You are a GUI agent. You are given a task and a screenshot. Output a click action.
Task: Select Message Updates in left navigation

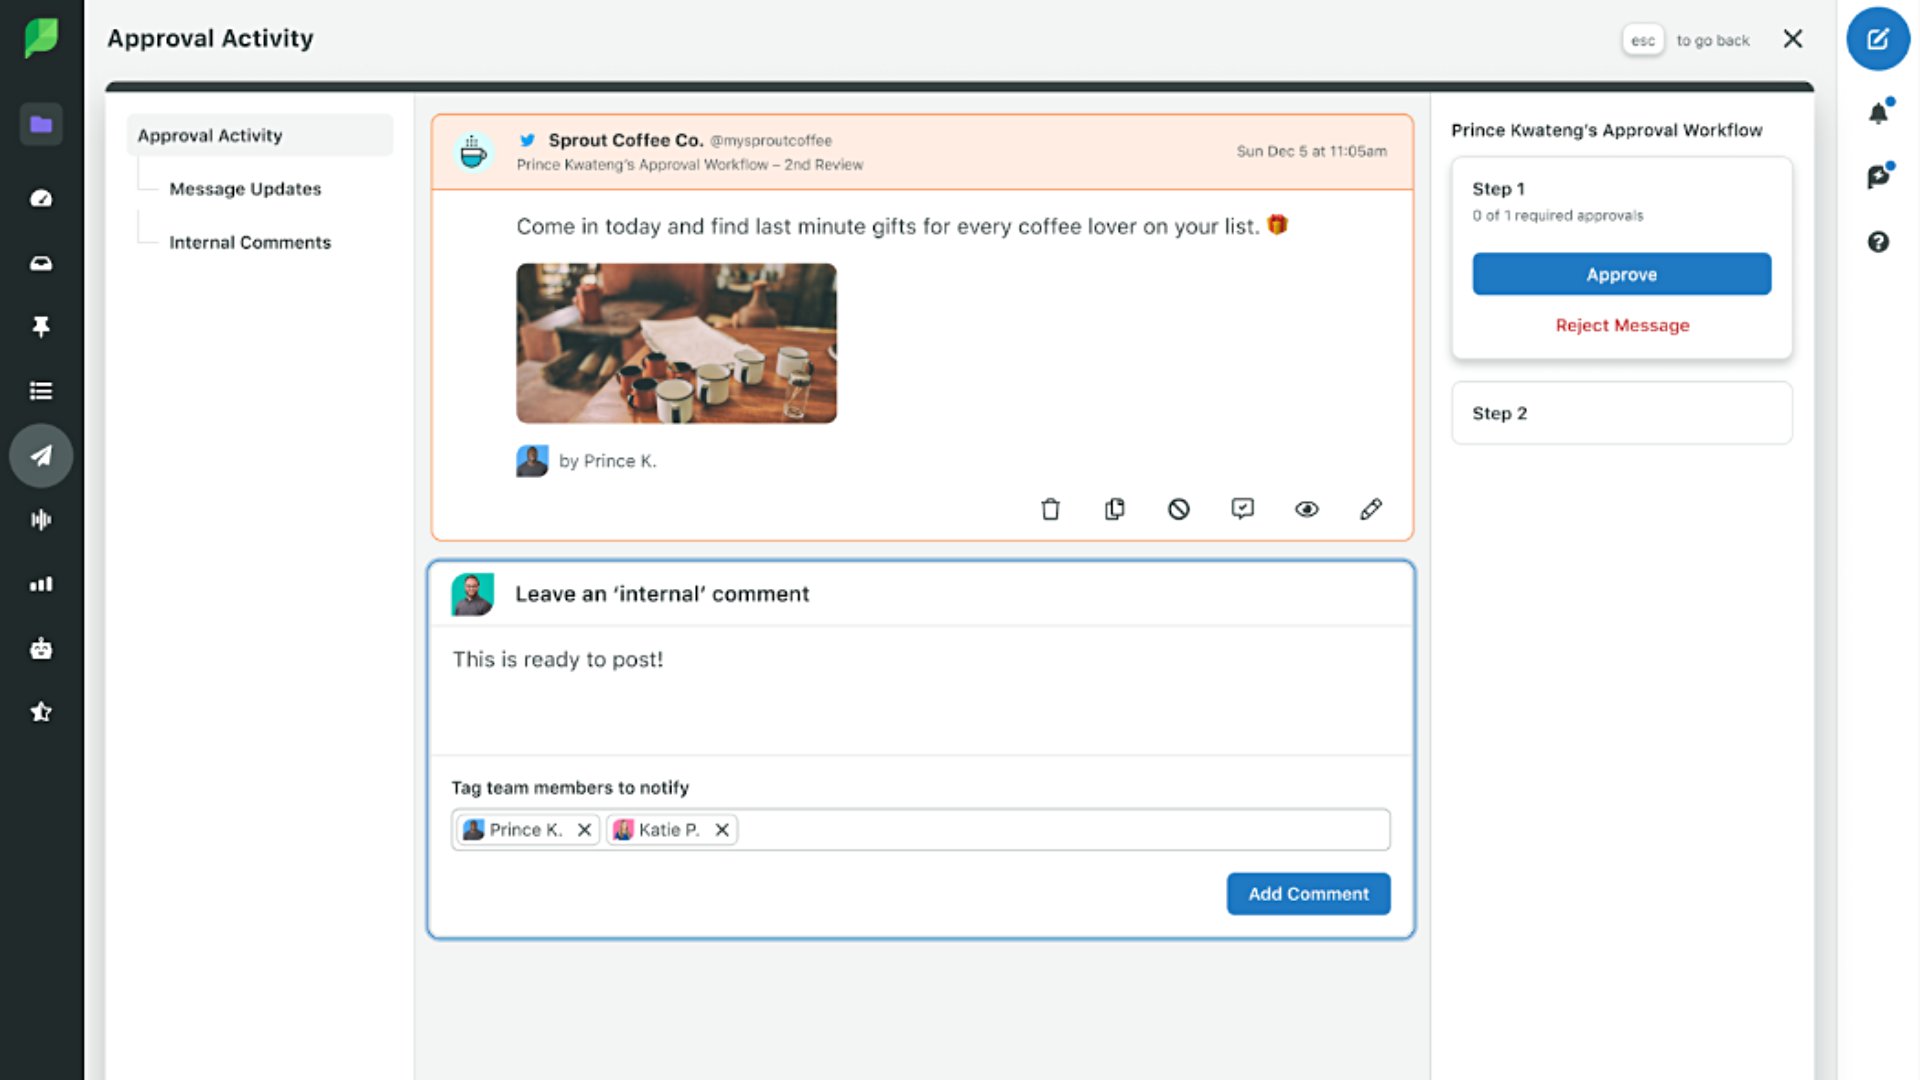(245, 189)
